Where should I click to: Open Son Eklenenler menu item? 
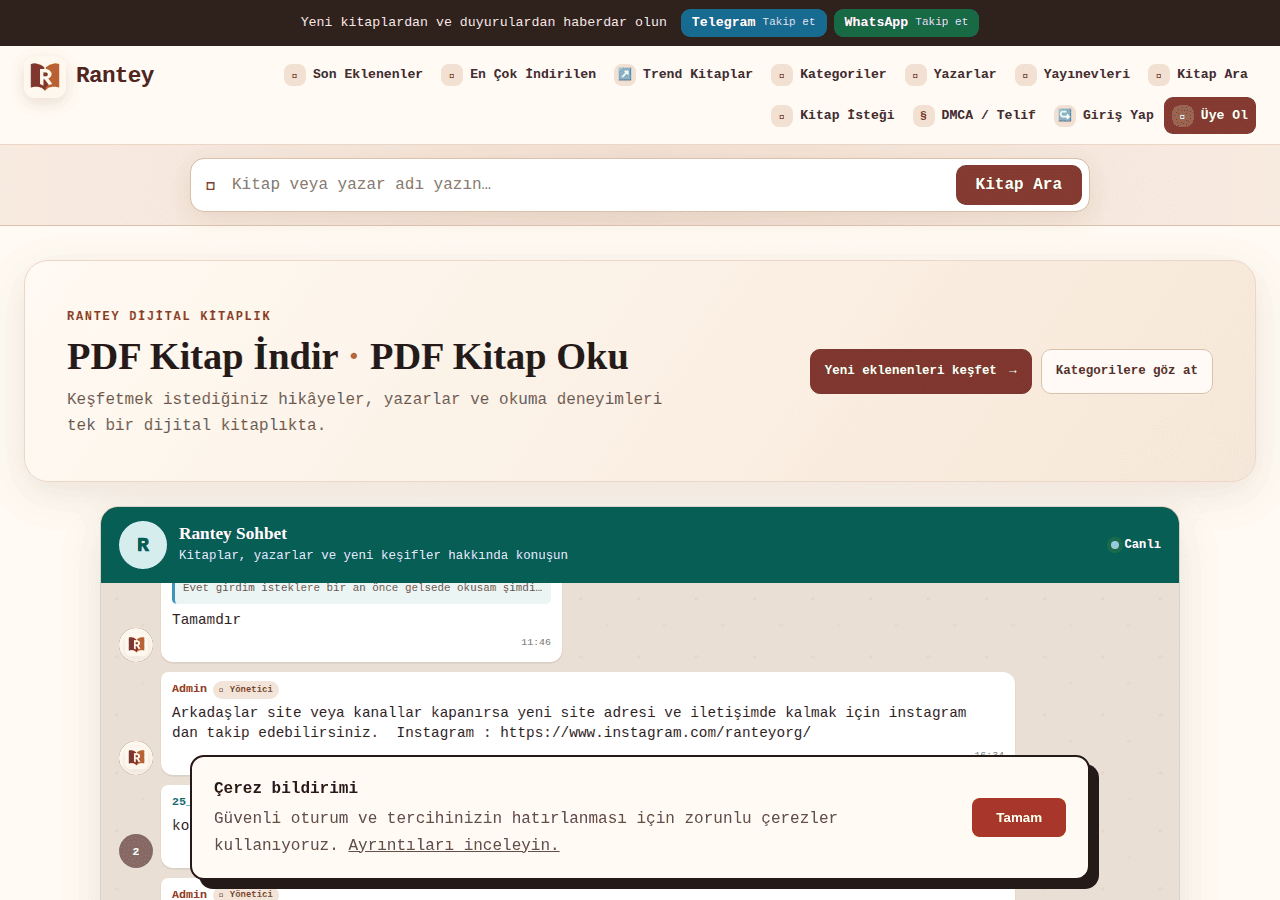point(353,75)
